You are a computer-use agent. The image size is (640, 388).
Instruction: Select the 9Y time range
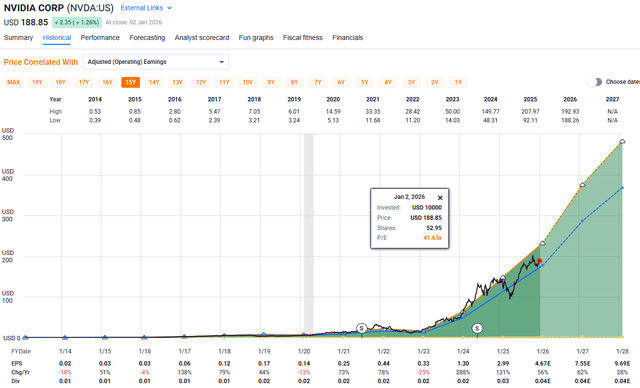[271, 82]
